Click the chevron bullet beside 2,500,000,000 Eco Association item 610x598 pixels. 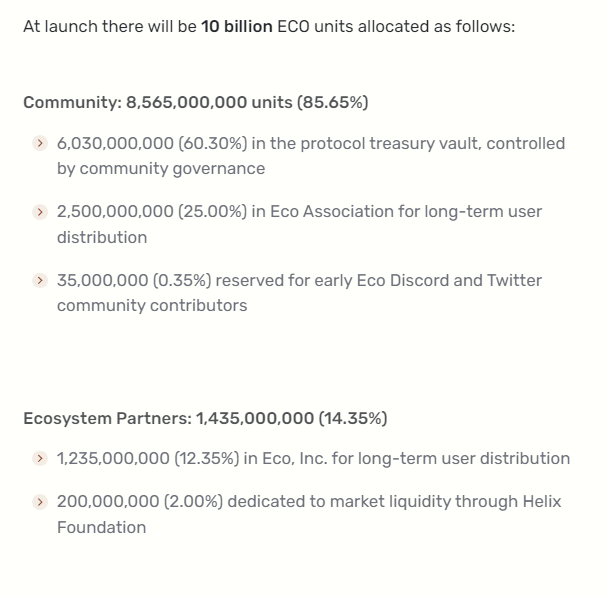40,212
